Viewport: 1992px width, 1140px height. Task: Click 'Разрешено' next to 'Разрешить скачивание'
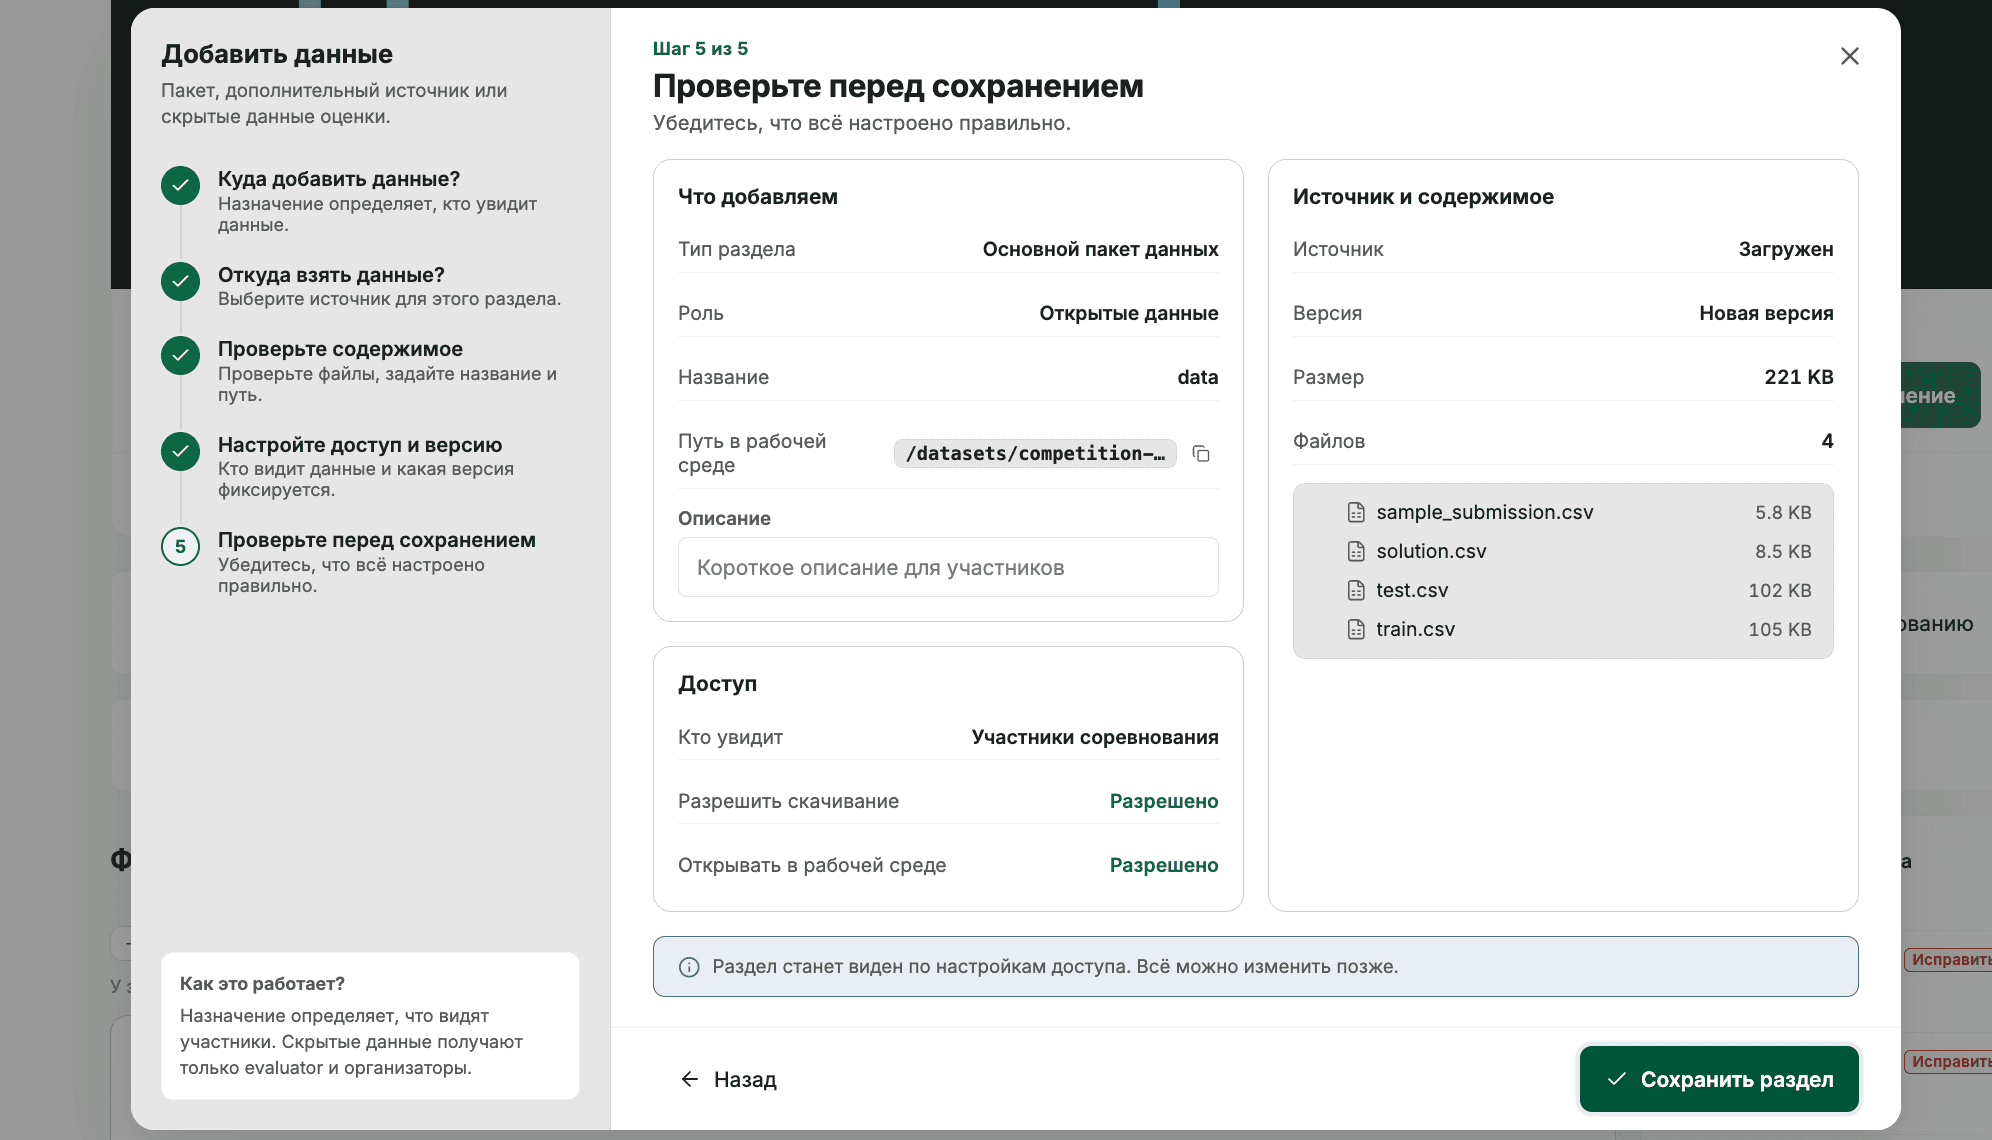1164,801
